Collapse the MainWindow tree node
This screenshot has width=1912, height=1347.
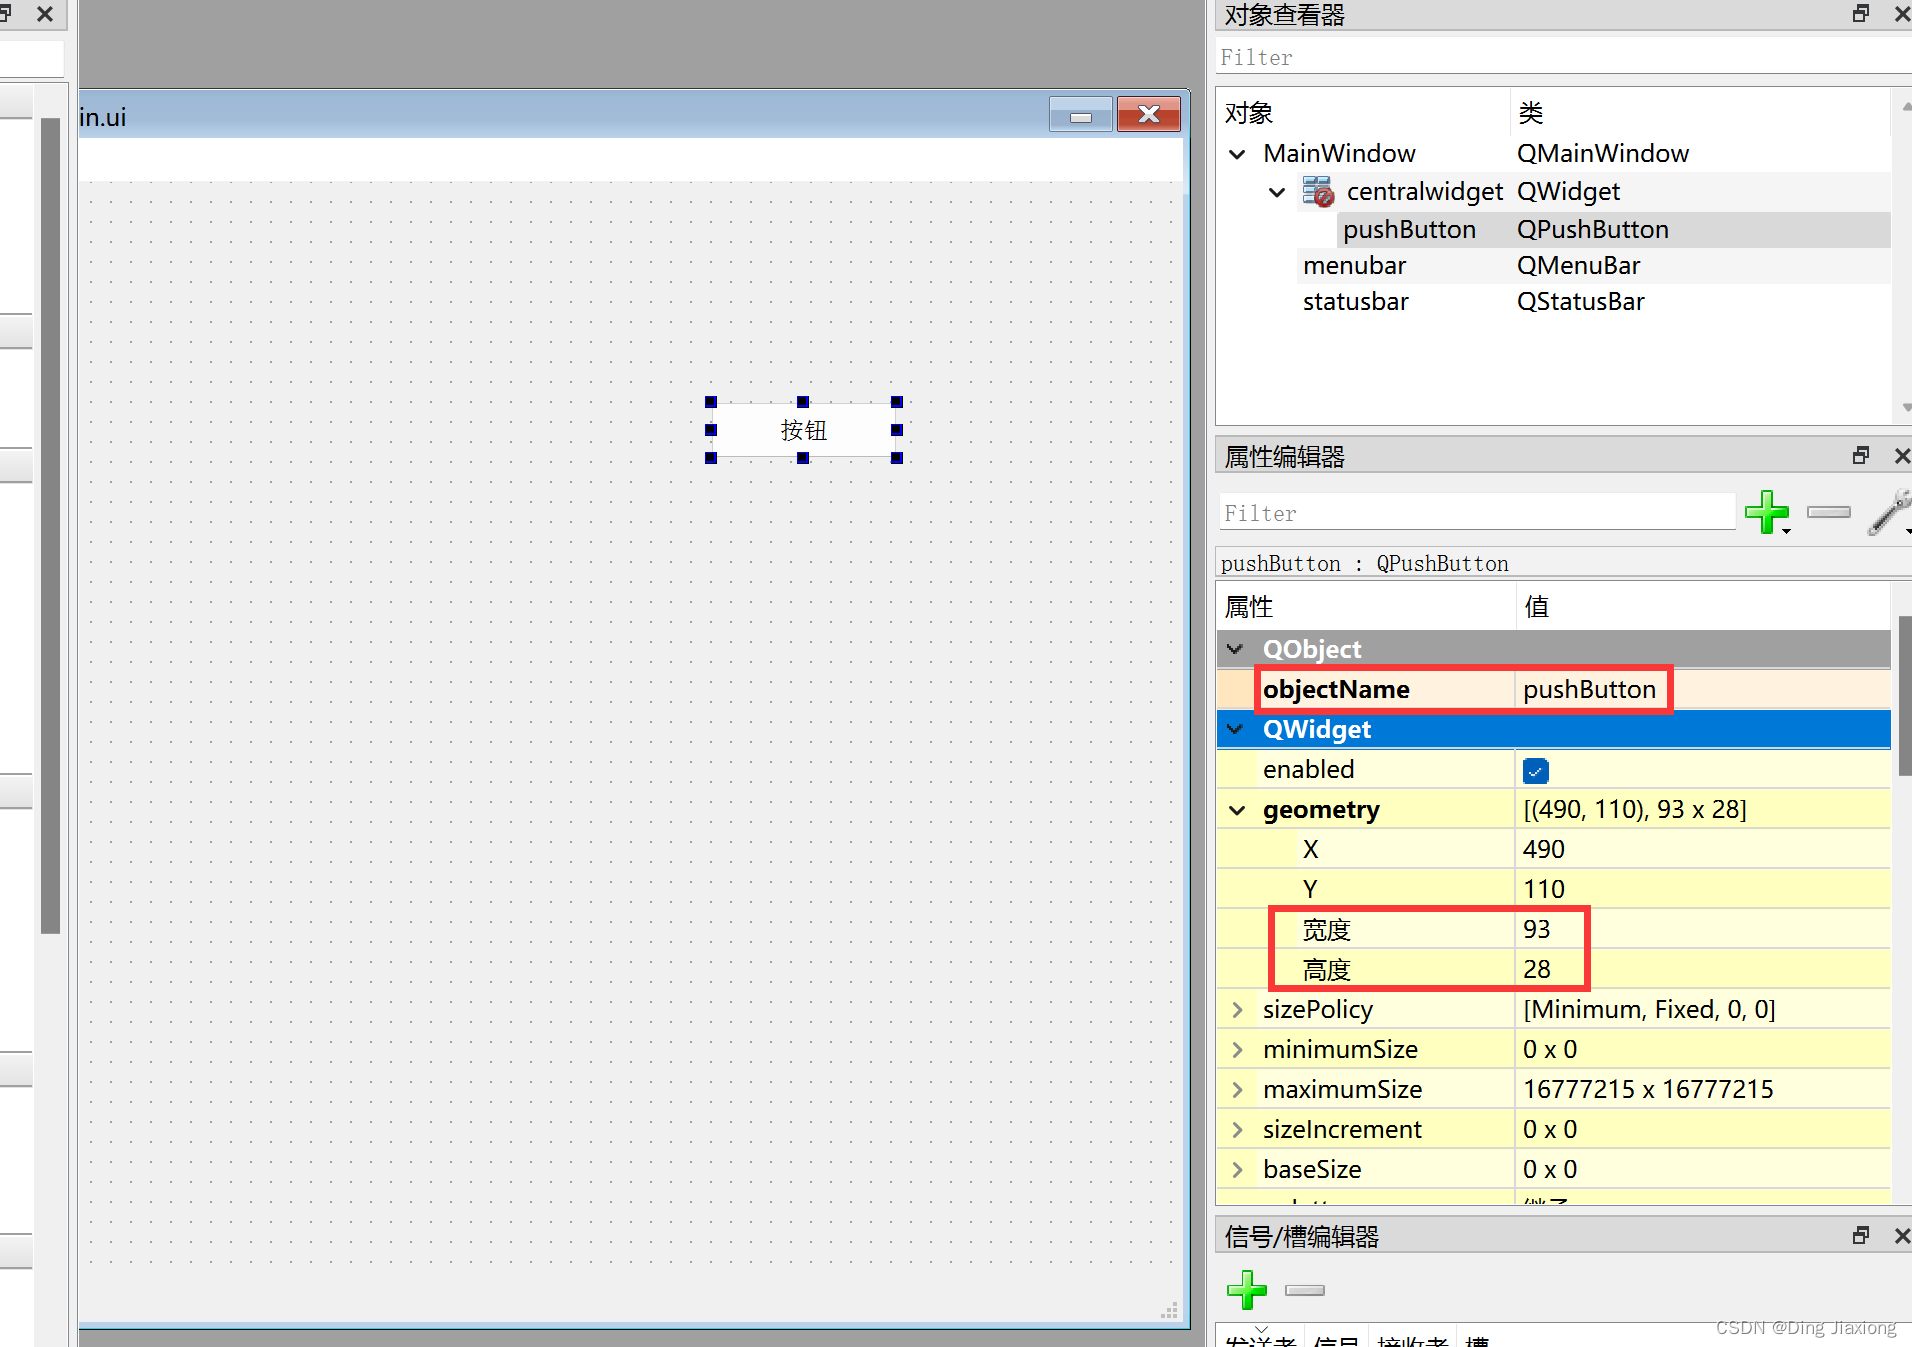click(x=1237, y=154)
